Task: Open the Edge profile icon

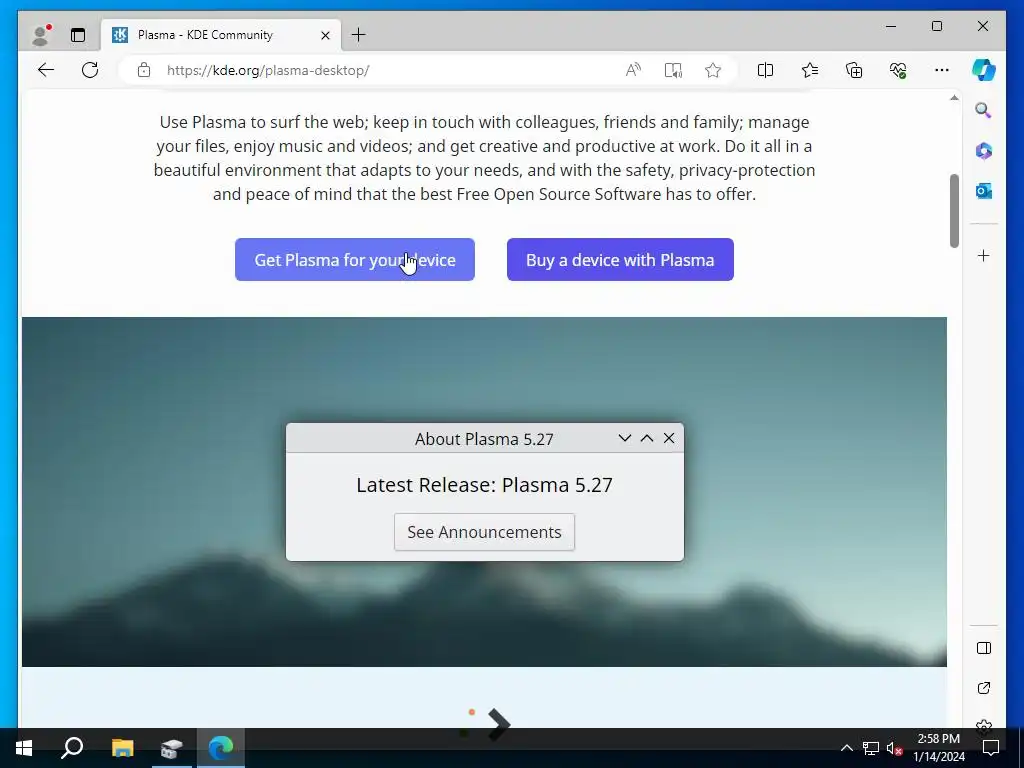Action: (x=40, y=35)
